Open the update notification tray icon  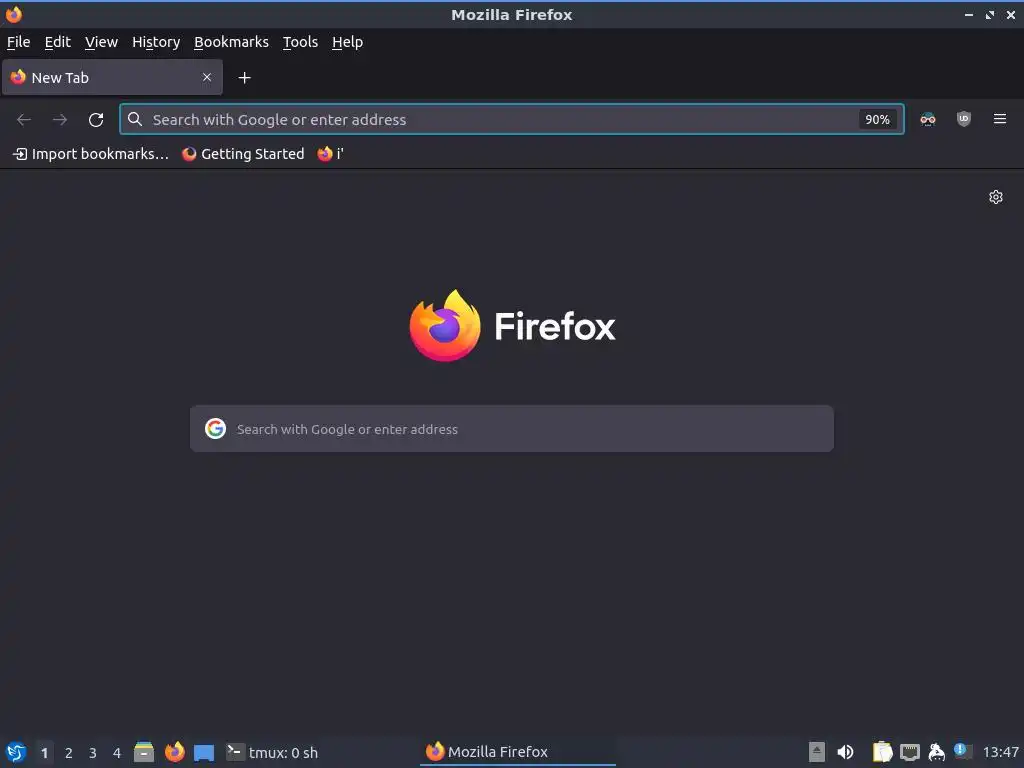click(x=962, y=751)
